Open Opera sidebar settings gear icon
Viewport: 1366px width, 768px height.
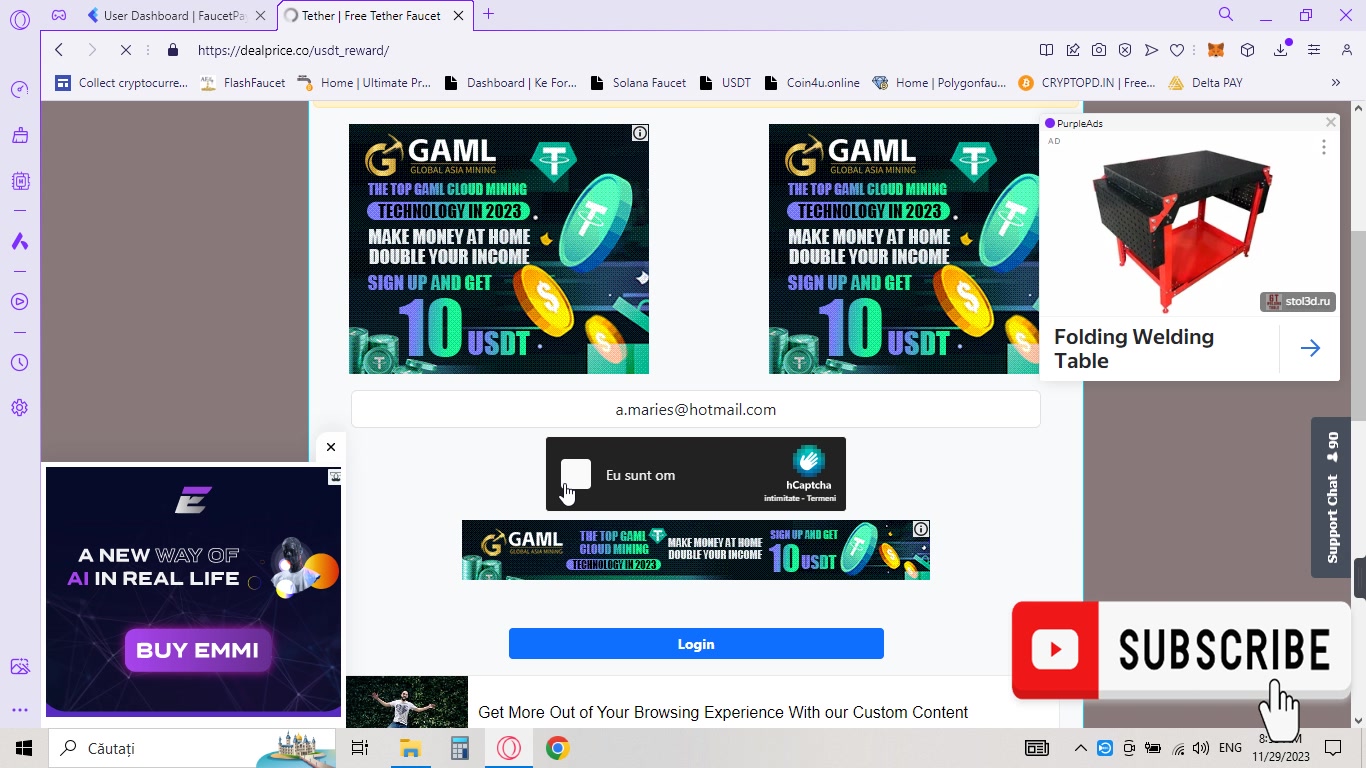pyautogui.click(x=19, y=408)
